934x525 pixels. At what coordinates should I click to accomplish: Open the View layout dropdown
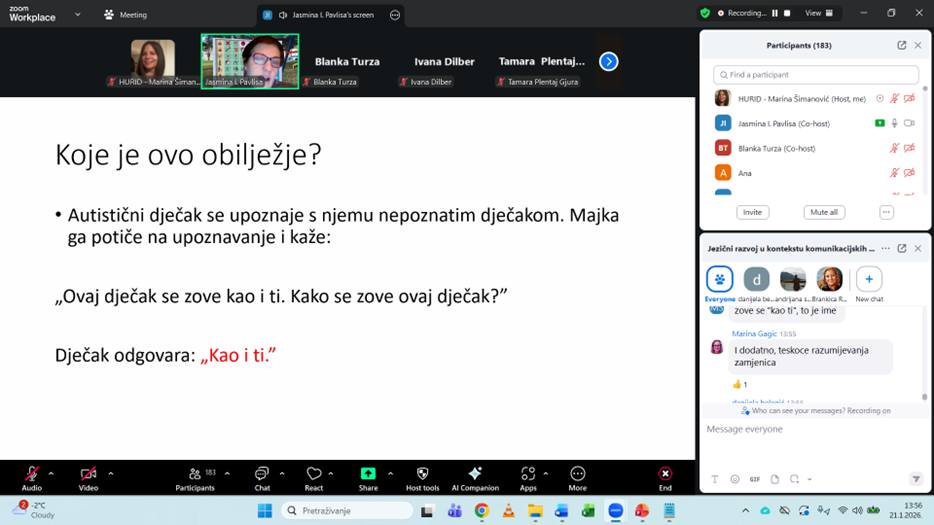point(816,13)
